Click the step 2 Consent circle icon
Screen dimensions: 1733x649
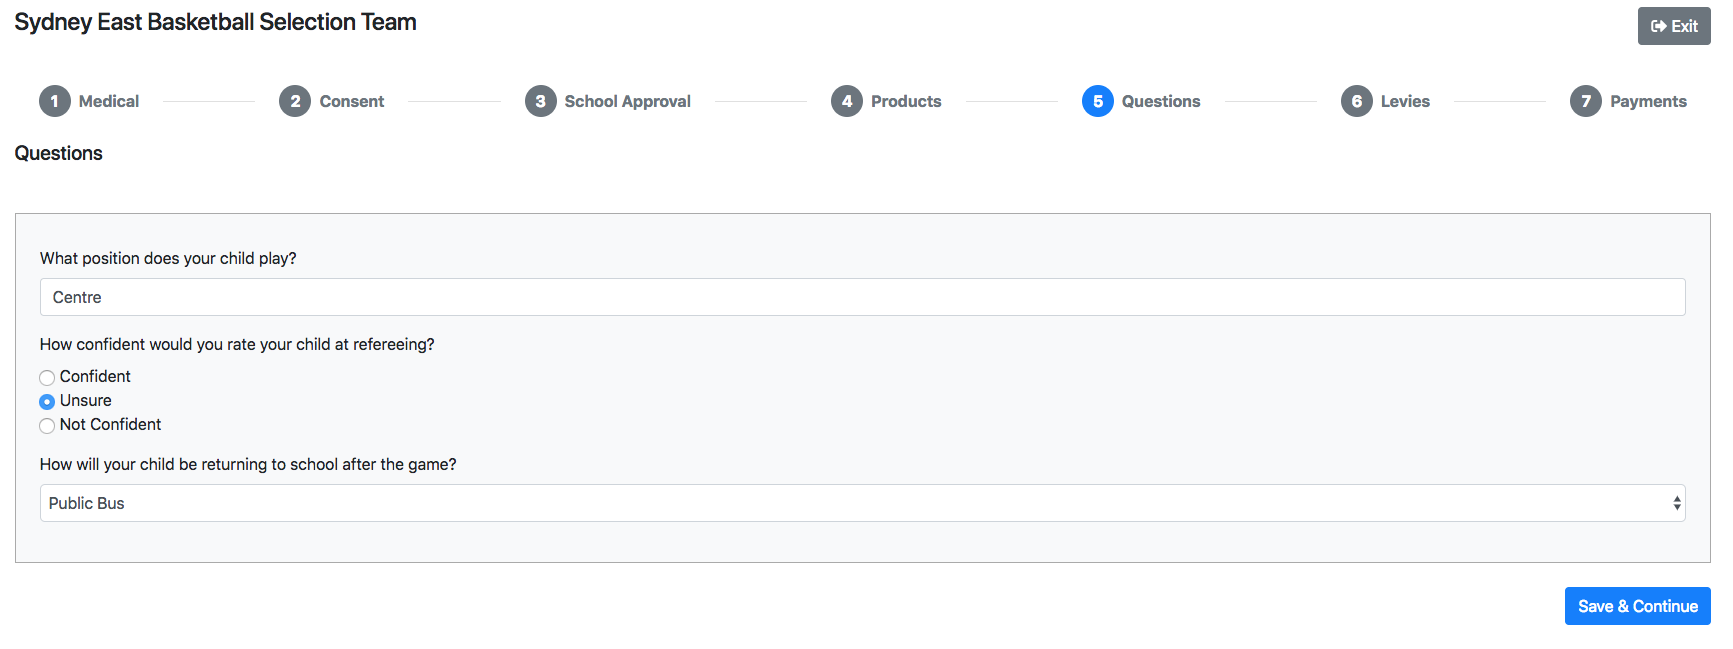[295, 101]
